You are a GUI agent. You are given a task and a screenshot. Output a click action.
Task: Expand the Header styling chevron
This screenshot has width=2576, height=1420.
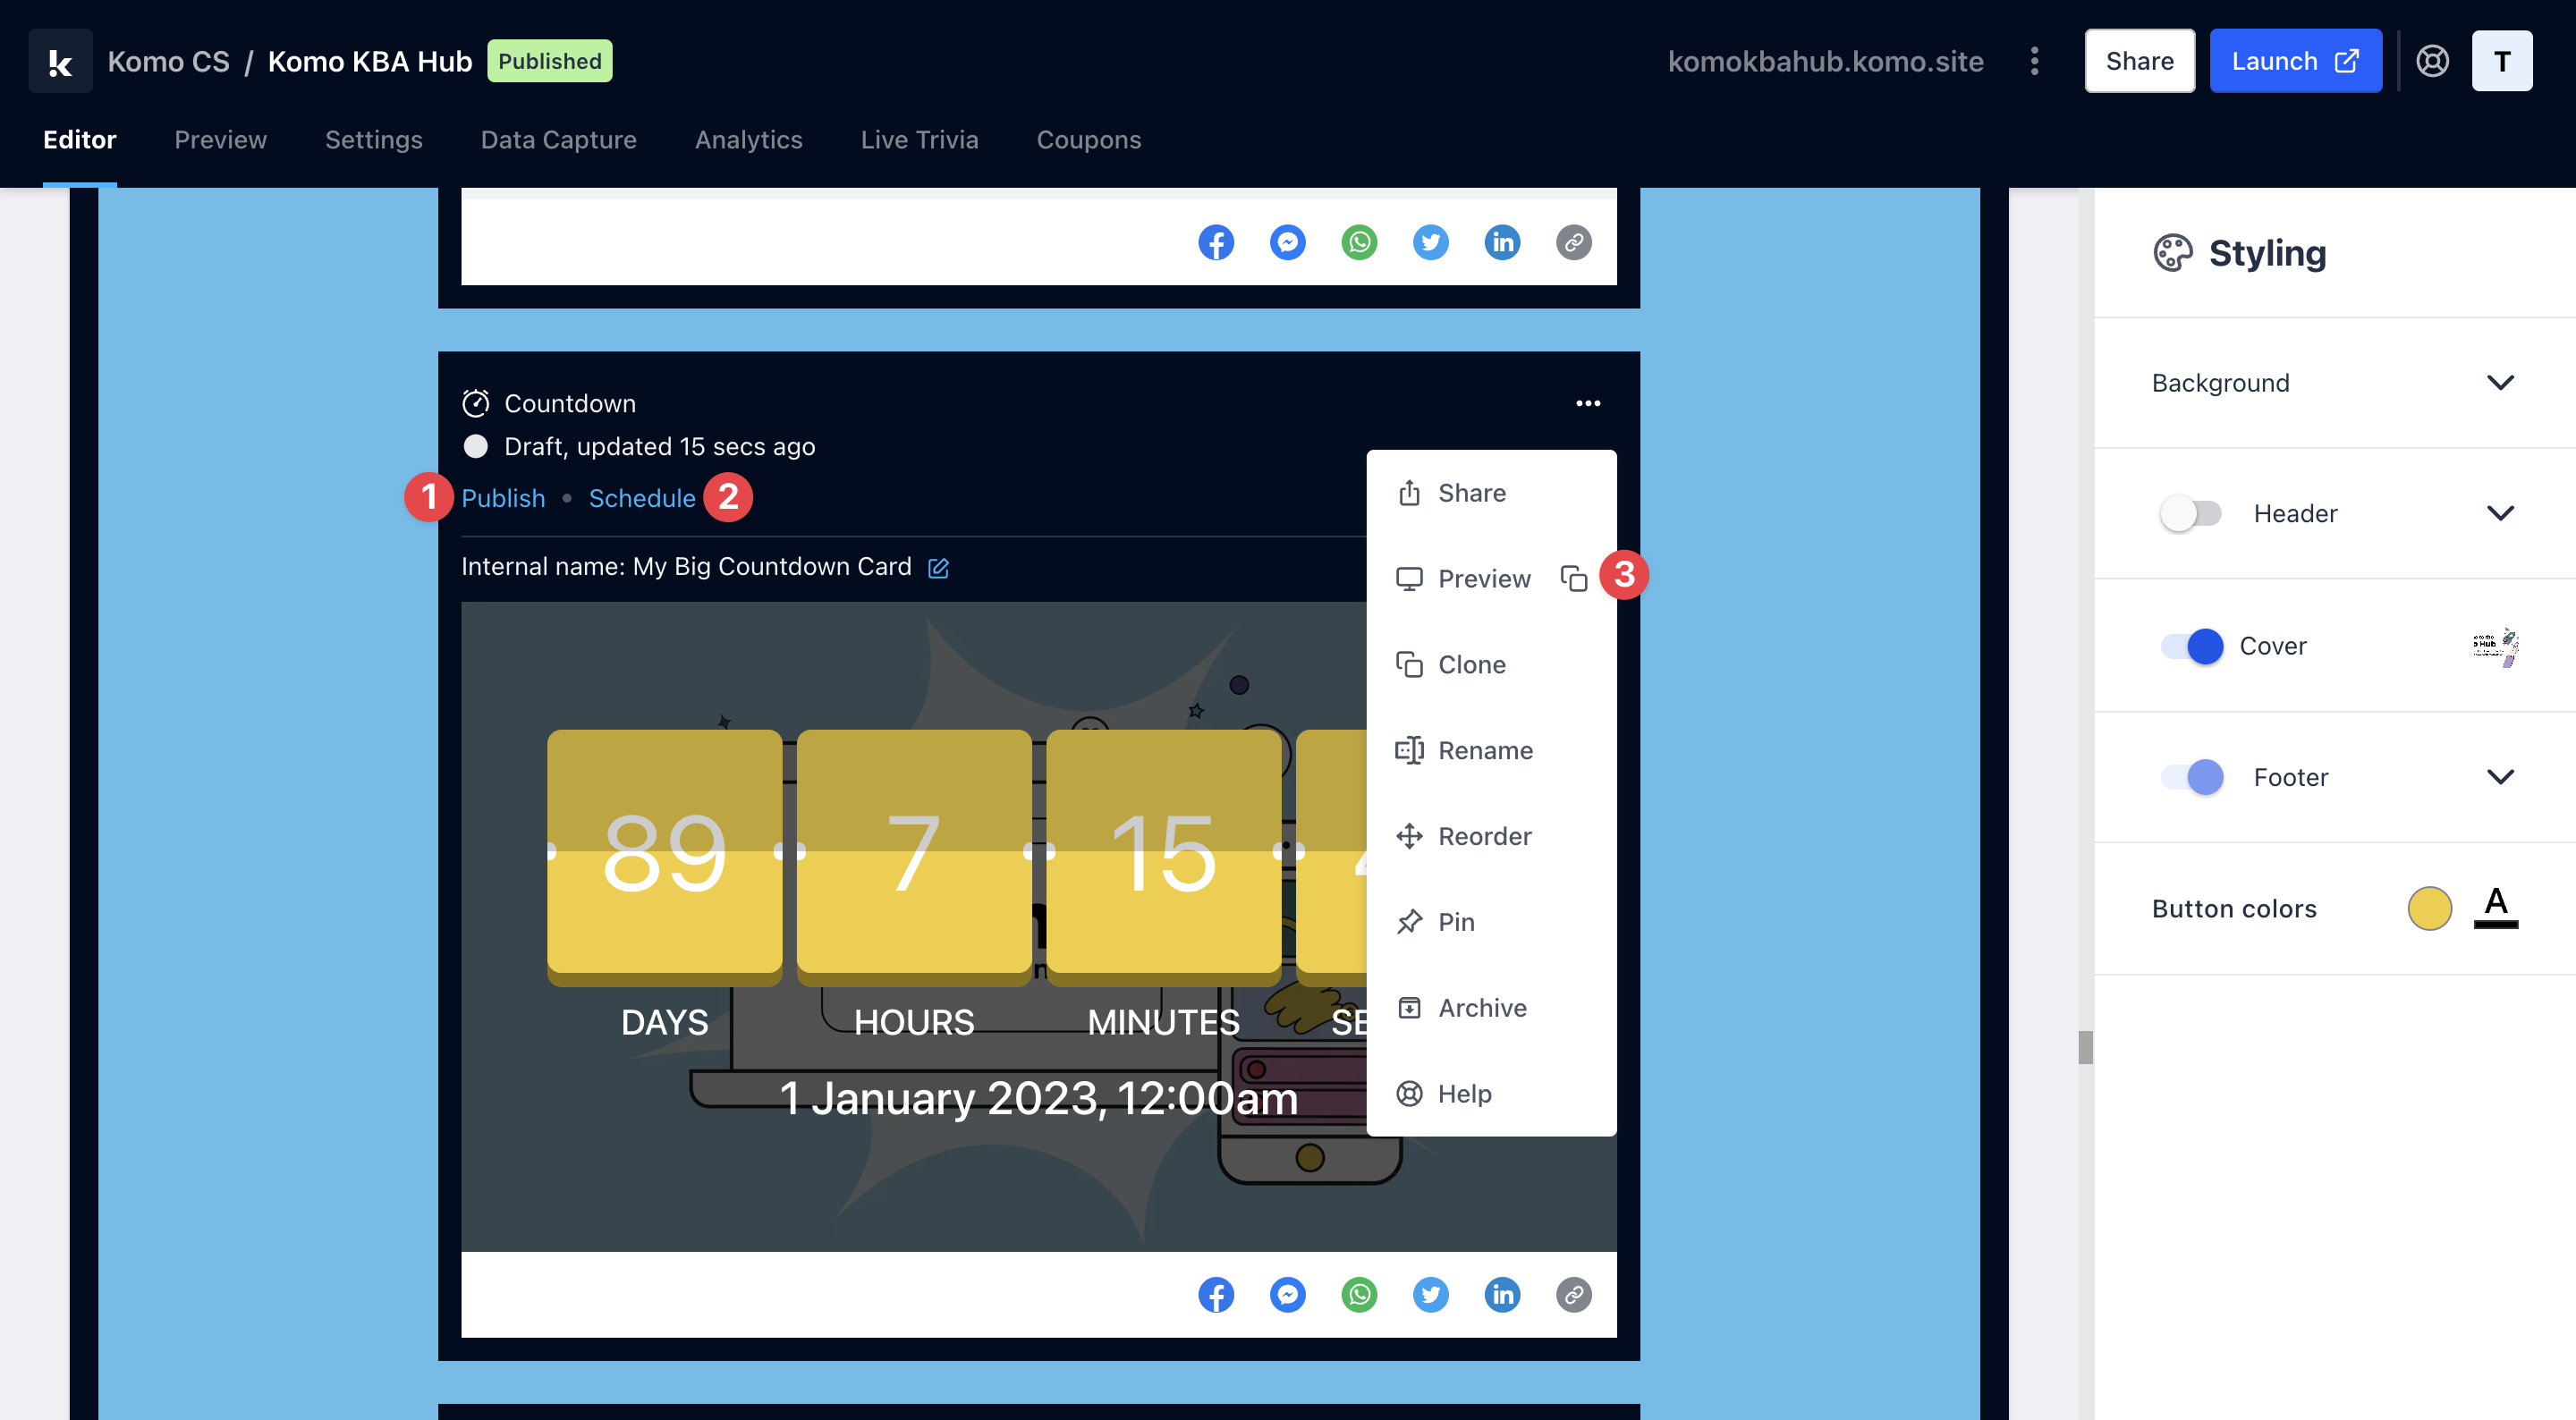[2499, 514]
